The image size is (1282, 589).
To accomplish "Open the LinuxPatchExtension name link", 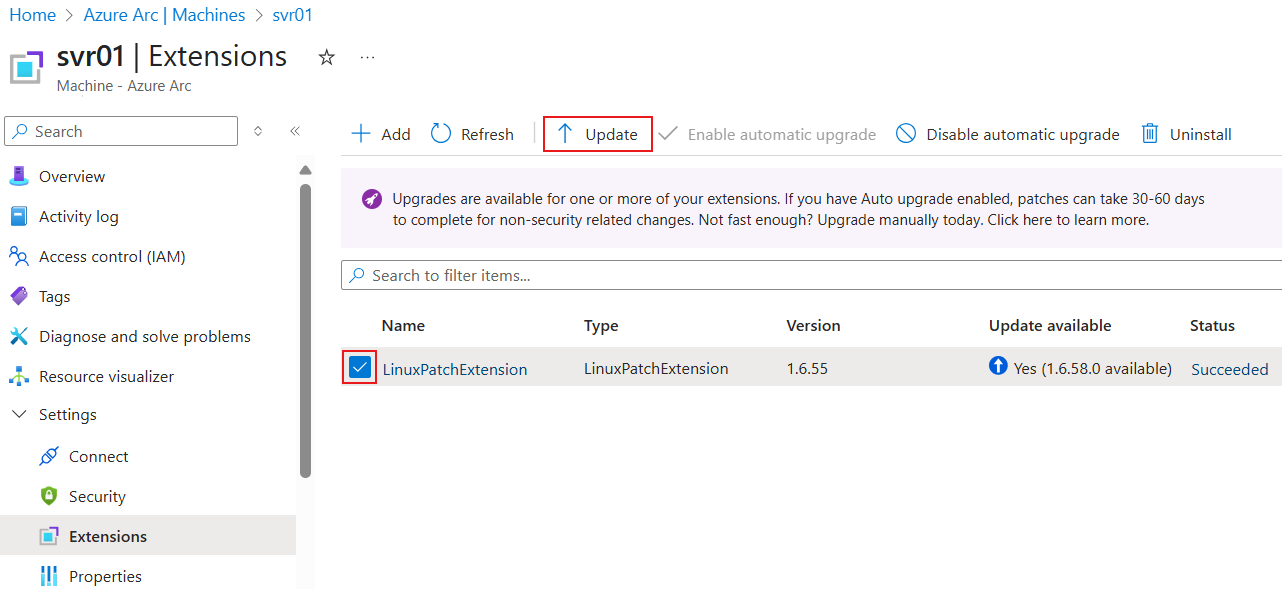I will (455, 369).
